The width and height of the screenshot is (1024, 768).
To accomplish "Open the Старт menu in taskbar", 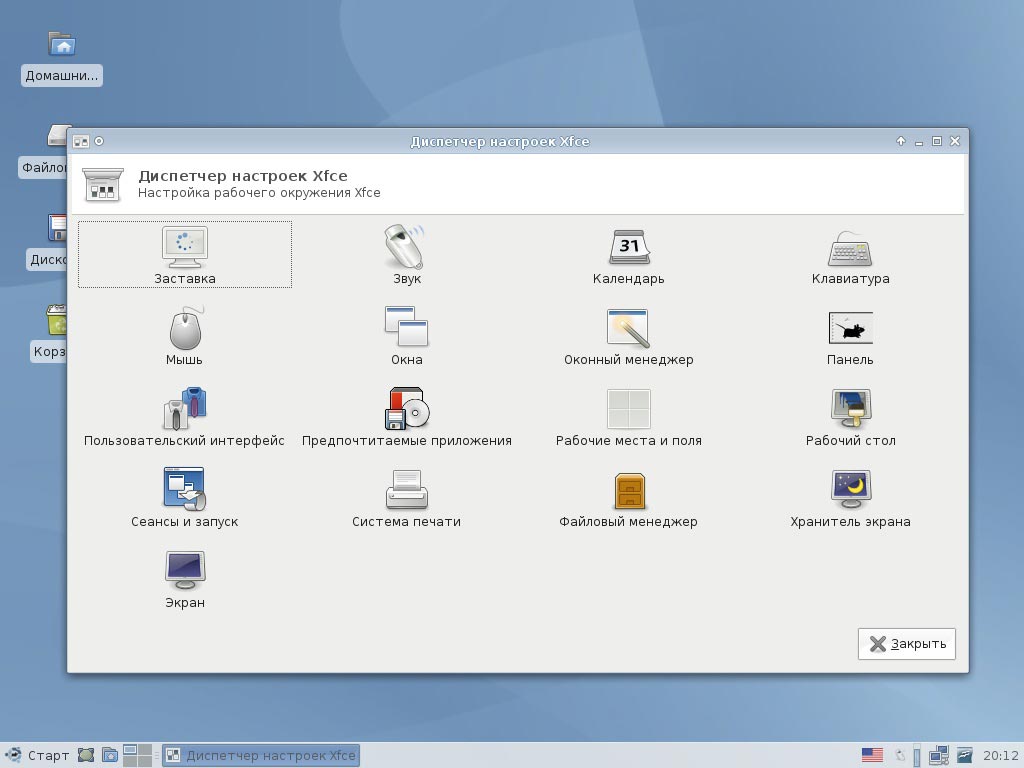I will (38, 755).
